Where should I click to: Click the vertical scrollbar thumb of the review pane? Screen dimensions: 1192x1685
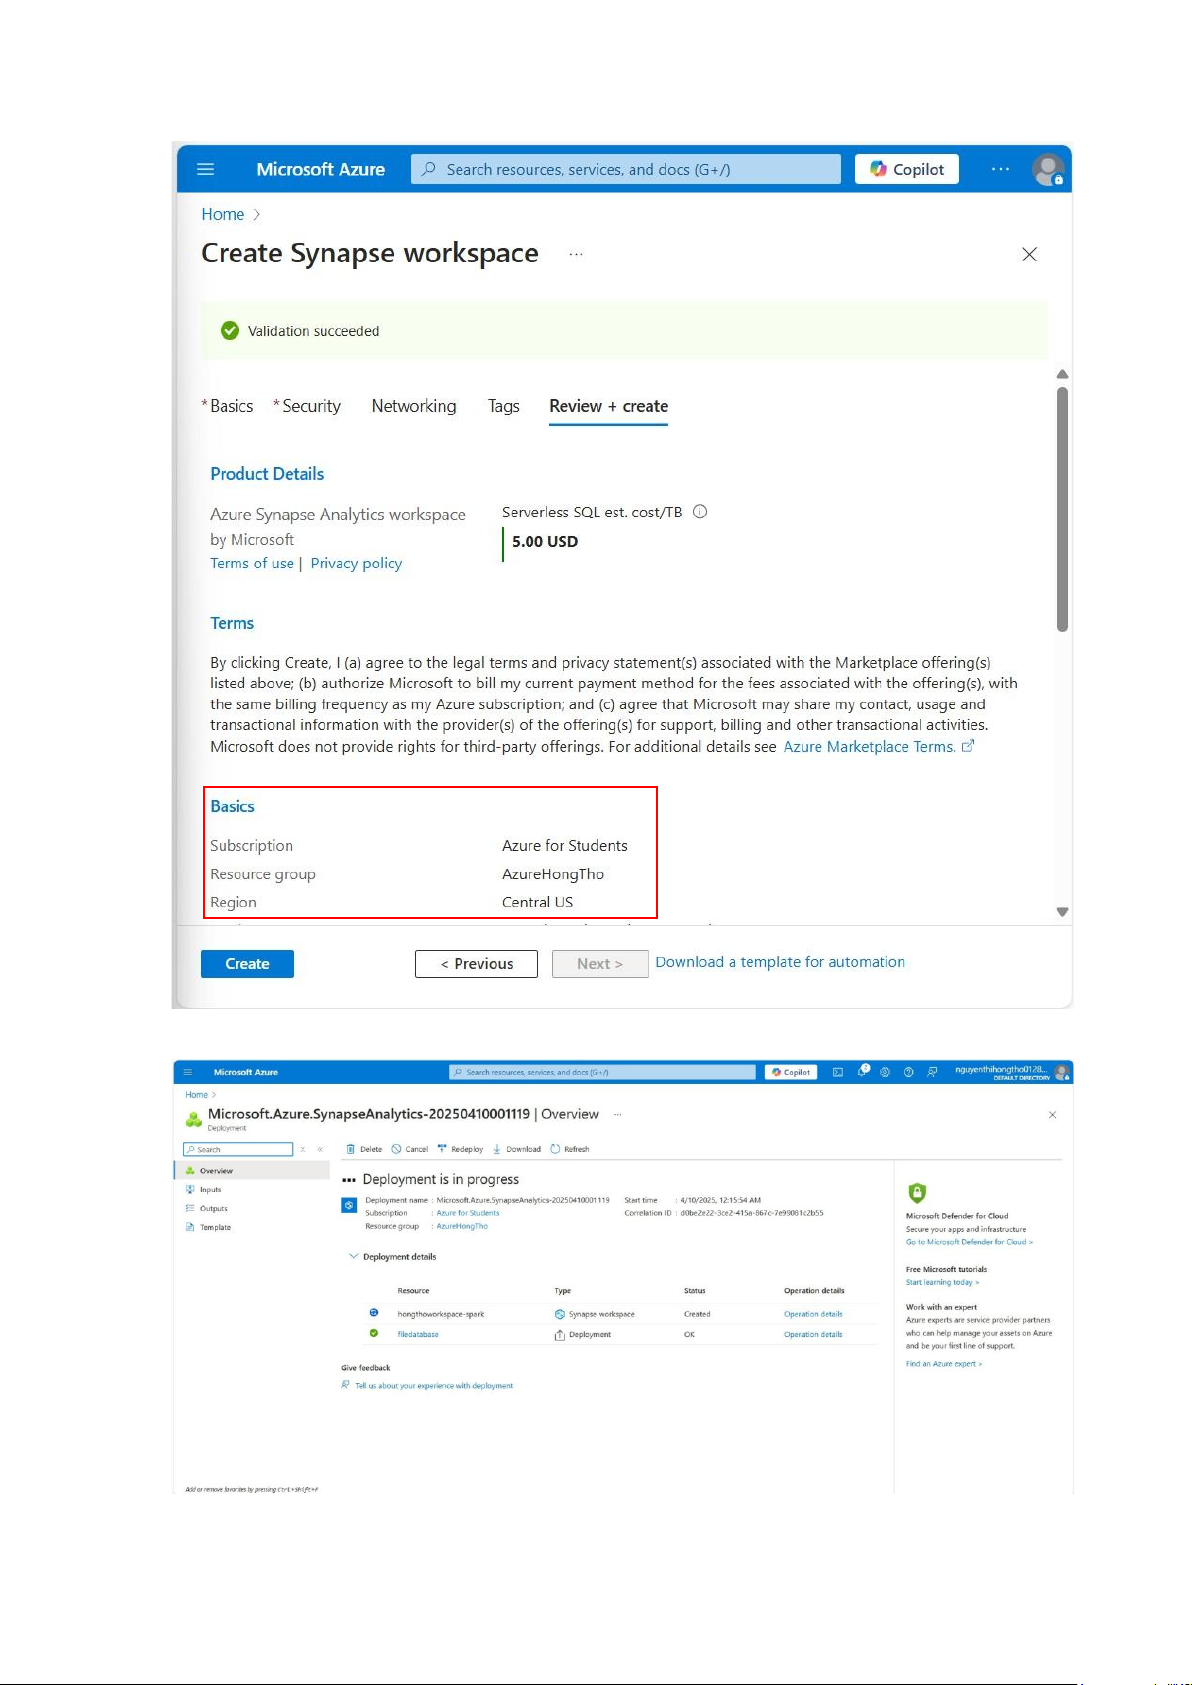1063,509
